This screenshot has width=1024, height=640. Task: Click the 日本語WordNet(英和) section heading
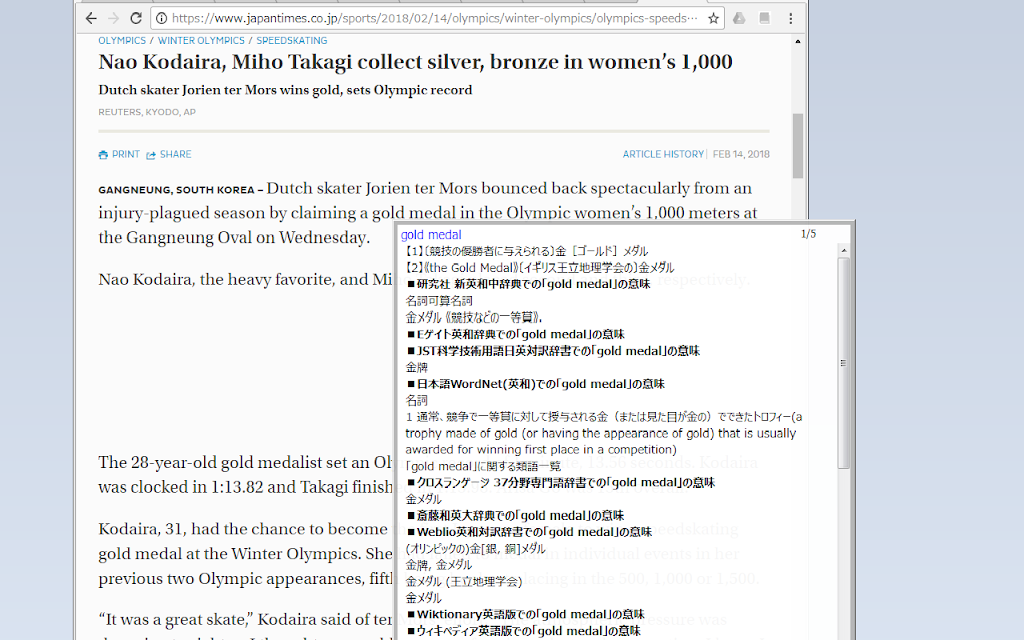(536, 384)
